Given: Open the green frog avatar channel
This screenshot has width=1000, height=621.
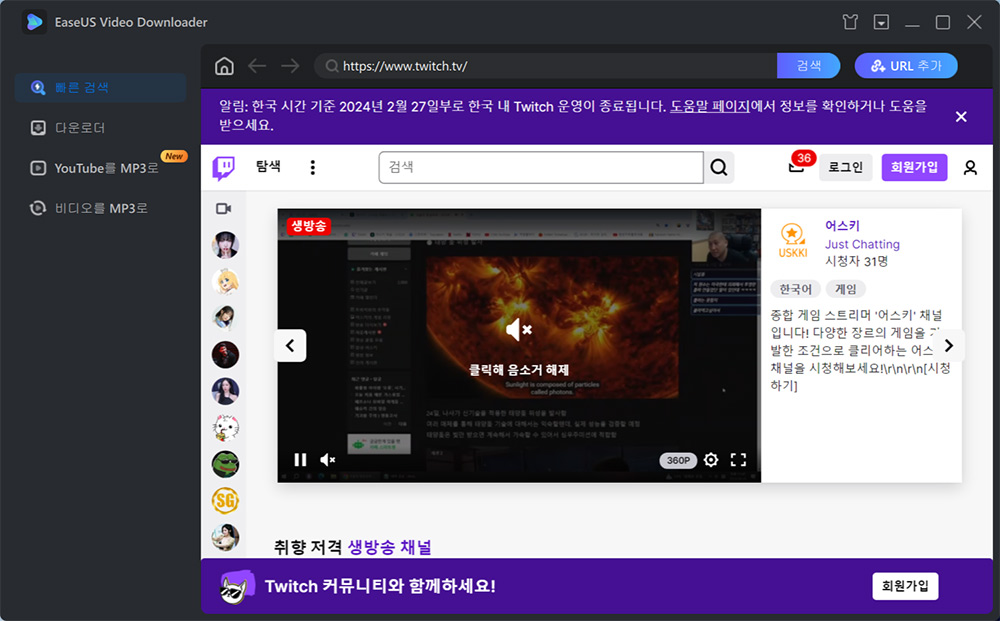Looking at the screenshot, I should tap(225, 464).
